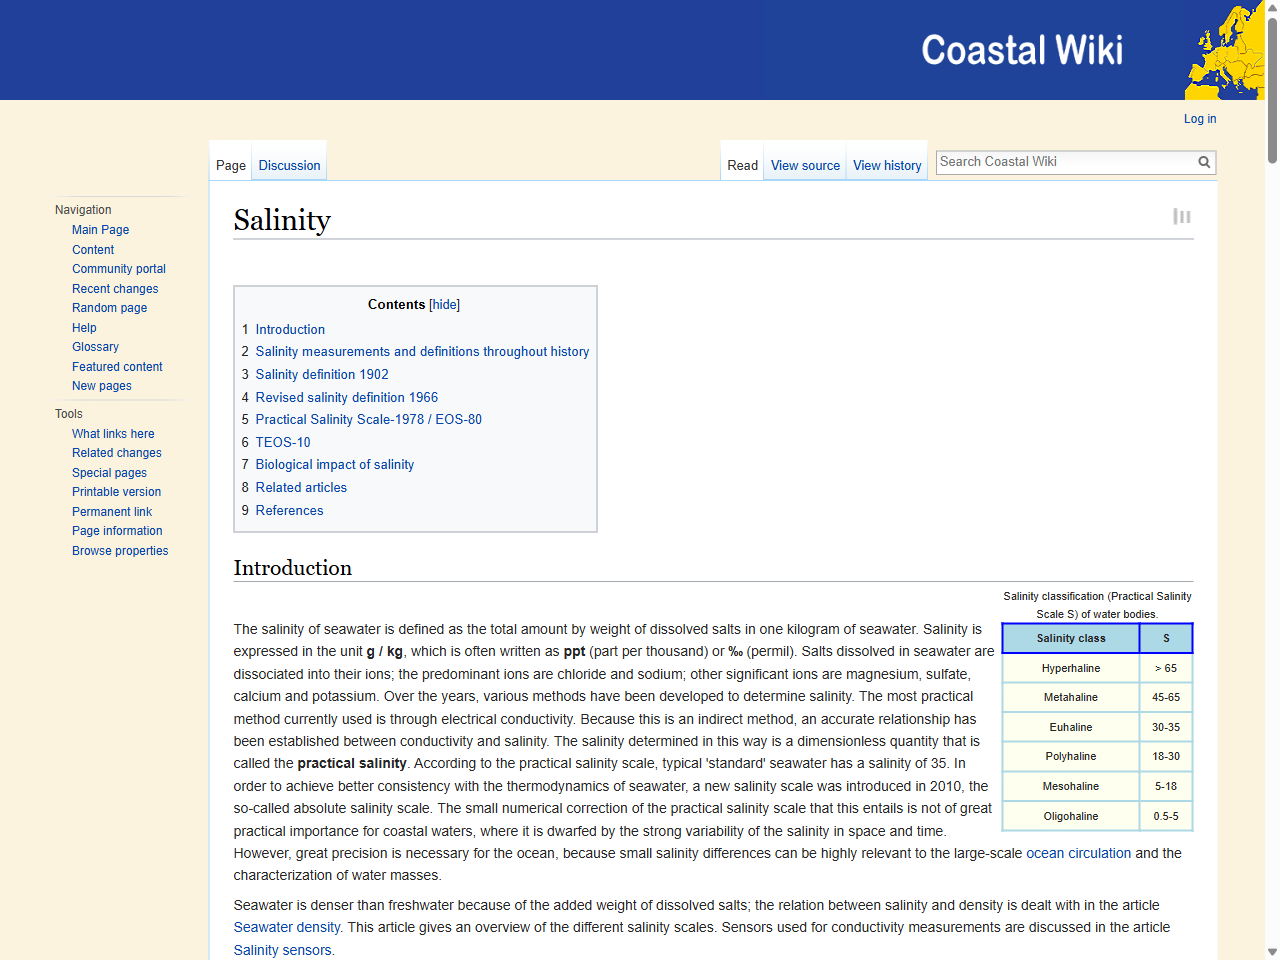Viewport: 1280px width, 960px height.
Task: Open the View history tab
Action: 887,165
